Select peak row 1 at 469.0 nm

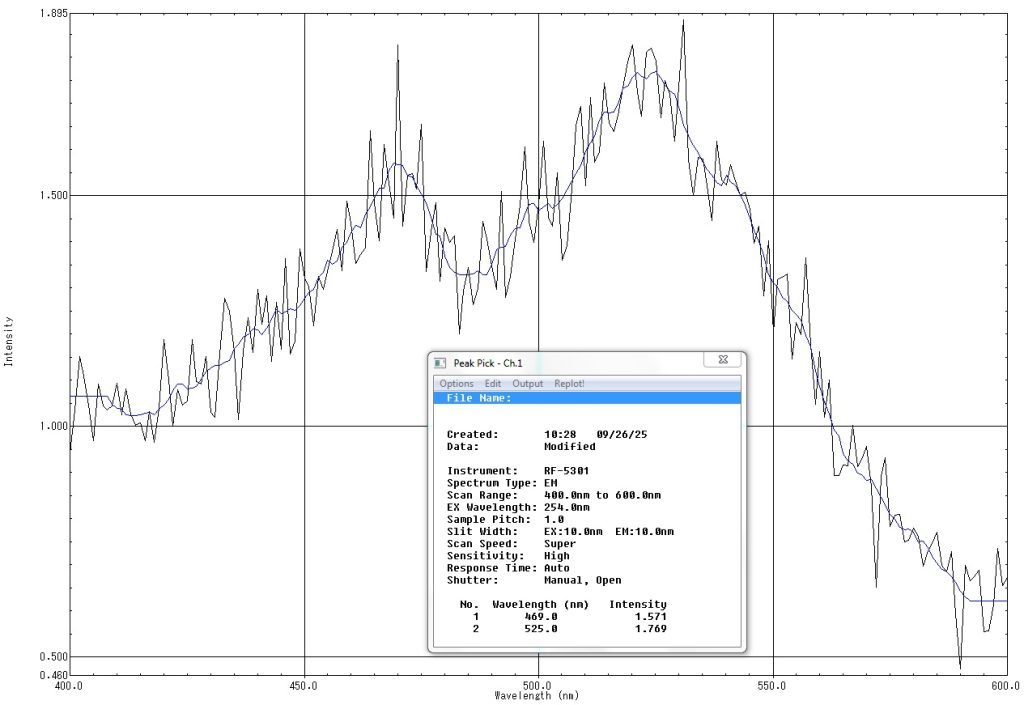(563, 617)
